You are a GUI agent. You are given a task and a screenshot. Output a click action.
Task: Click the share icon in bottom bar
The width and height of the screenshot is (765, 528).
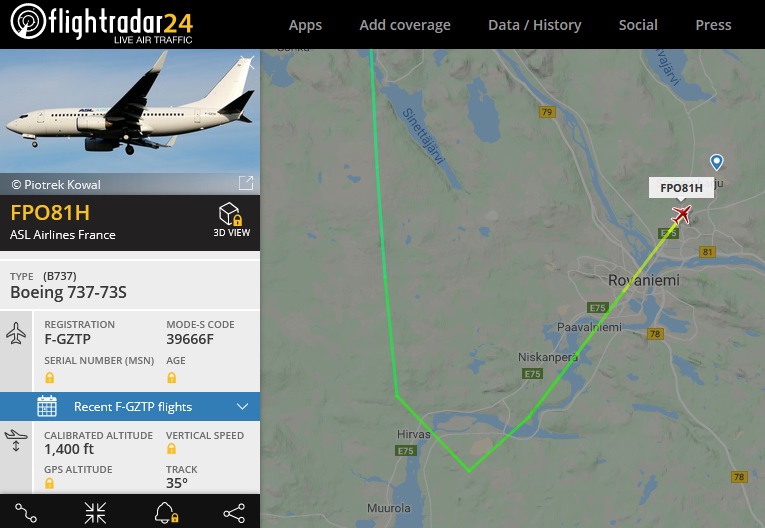tap(234, 513)
